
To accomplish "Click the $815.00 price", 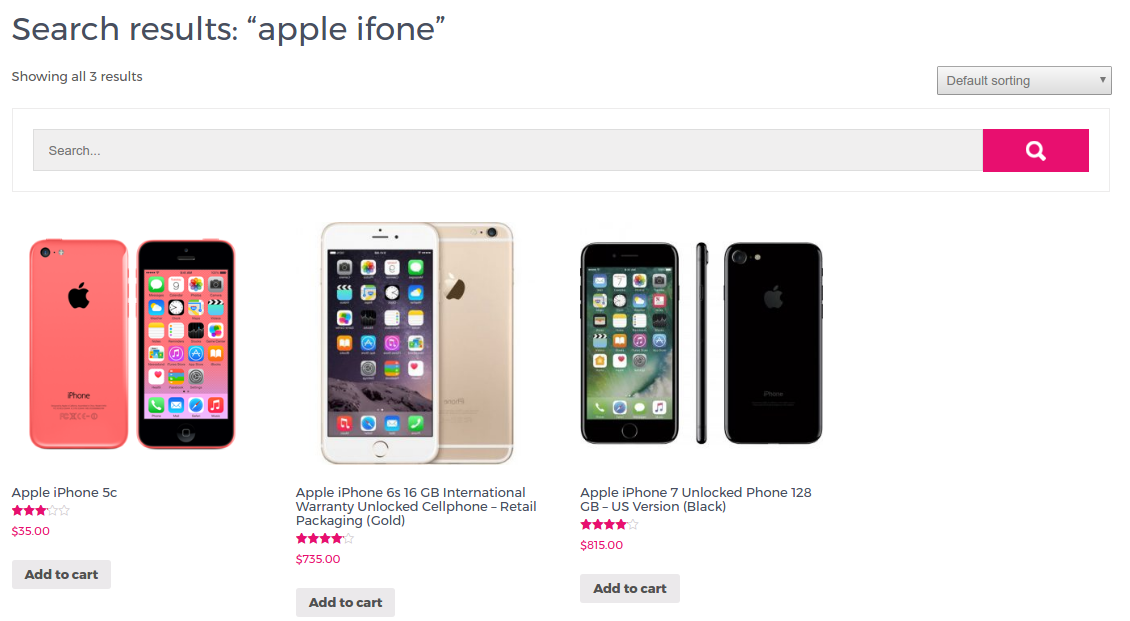I will click(602, 545).
